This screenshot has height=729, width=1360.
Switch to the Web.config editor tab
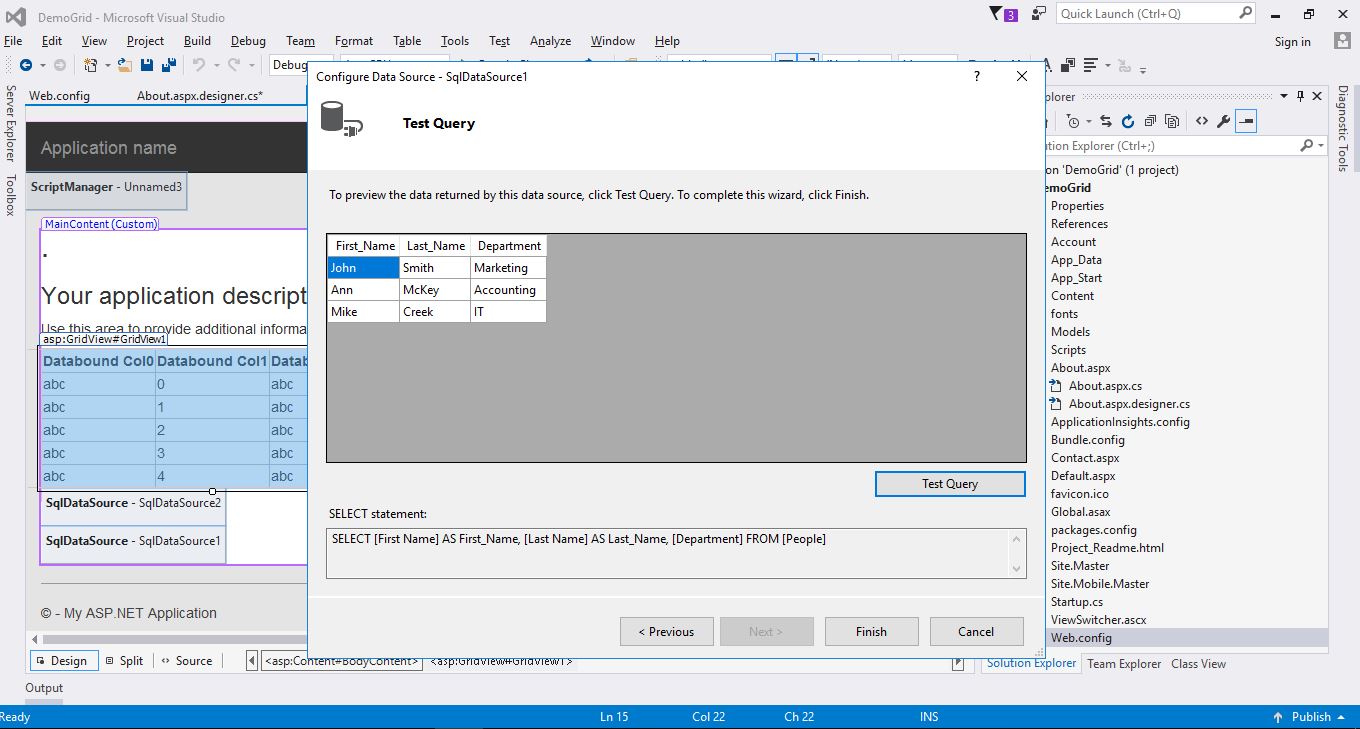point(59,96)
